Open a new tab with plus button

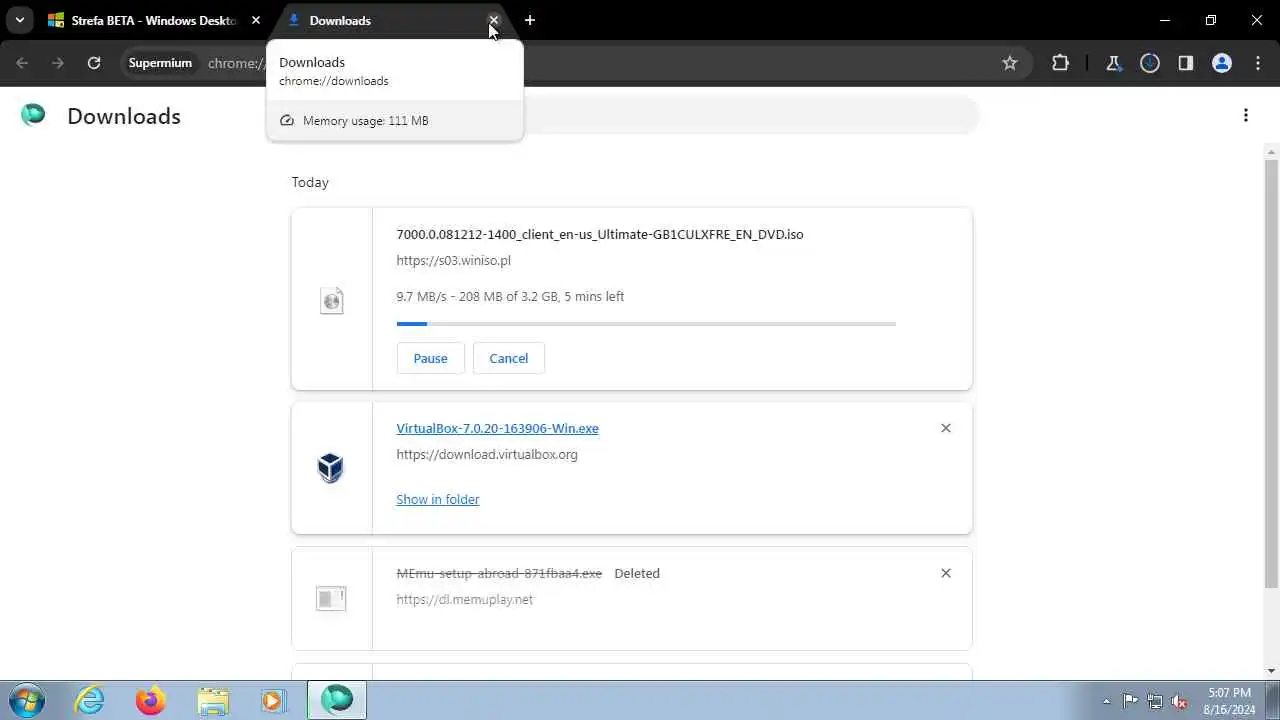pos(530,20)
